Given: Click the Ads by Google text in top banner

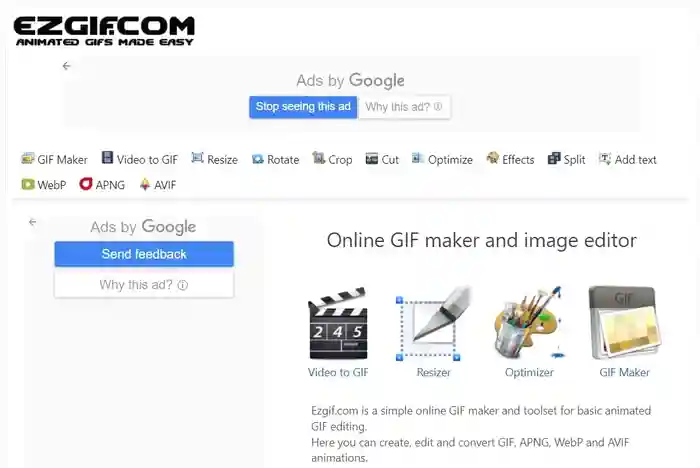Looking at the screenshot, I should click(350, 81).
